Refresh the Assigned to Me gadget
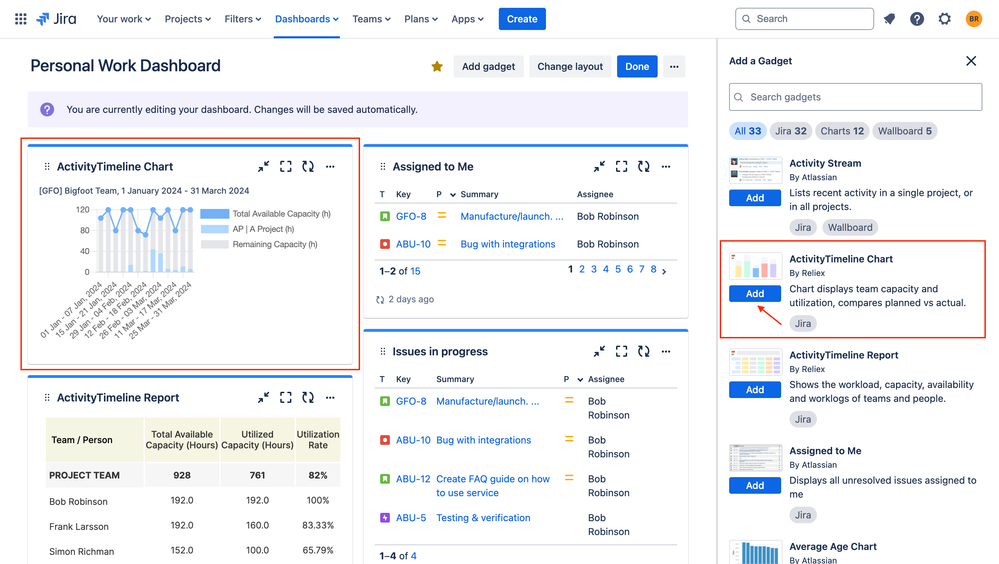 click(643, 166)
